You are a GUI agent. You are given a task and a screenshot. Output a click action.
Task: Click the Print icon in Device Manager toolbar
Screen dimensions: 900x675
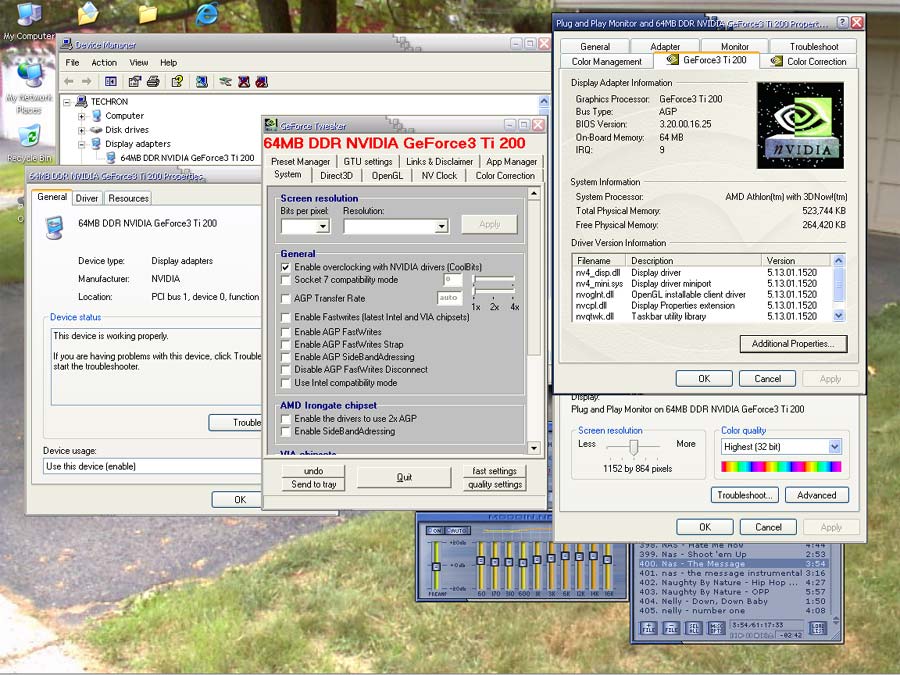coord(153,82)
